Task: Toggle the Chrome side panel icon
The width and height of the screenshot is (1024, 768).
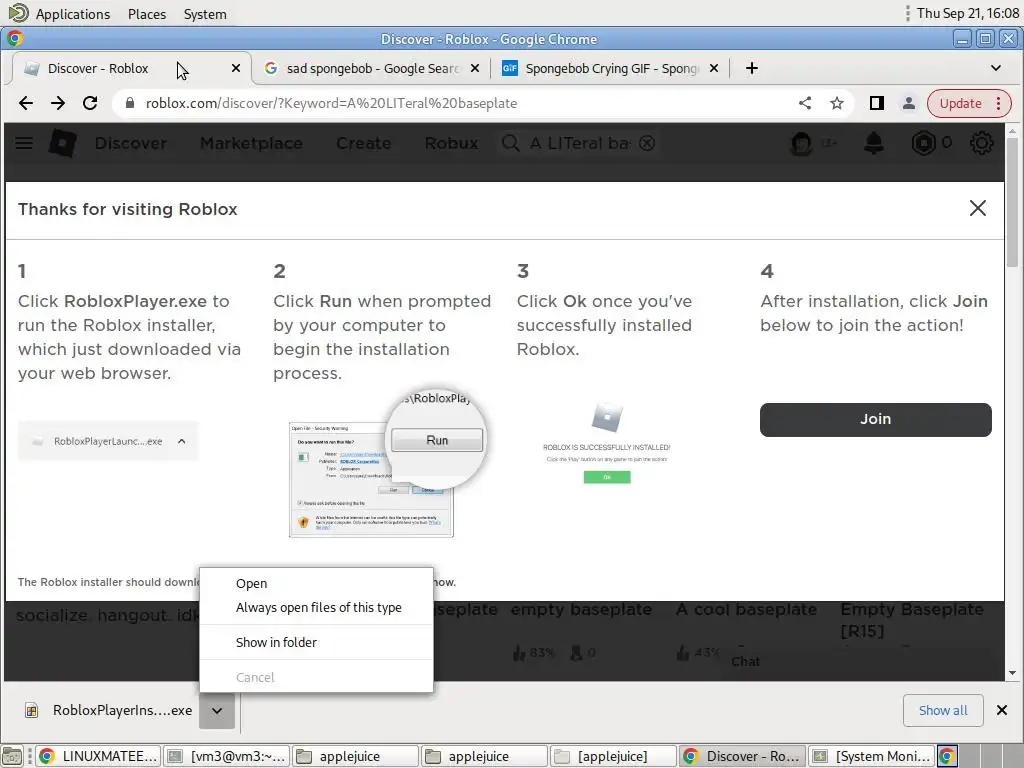Action: click(876, 103)
